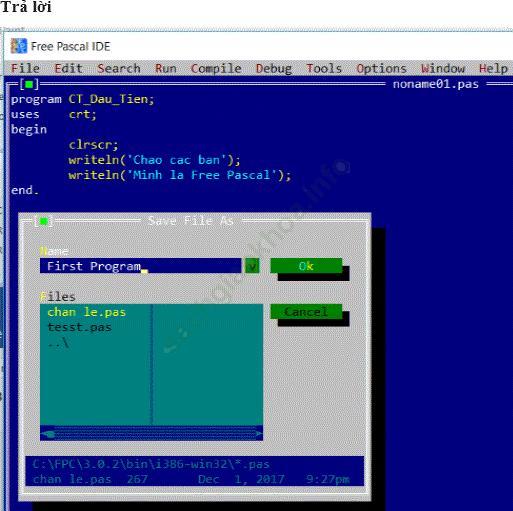Open the Debug menu
The height and width of the screenshot is (511, 513).
[x=274, y=68]
